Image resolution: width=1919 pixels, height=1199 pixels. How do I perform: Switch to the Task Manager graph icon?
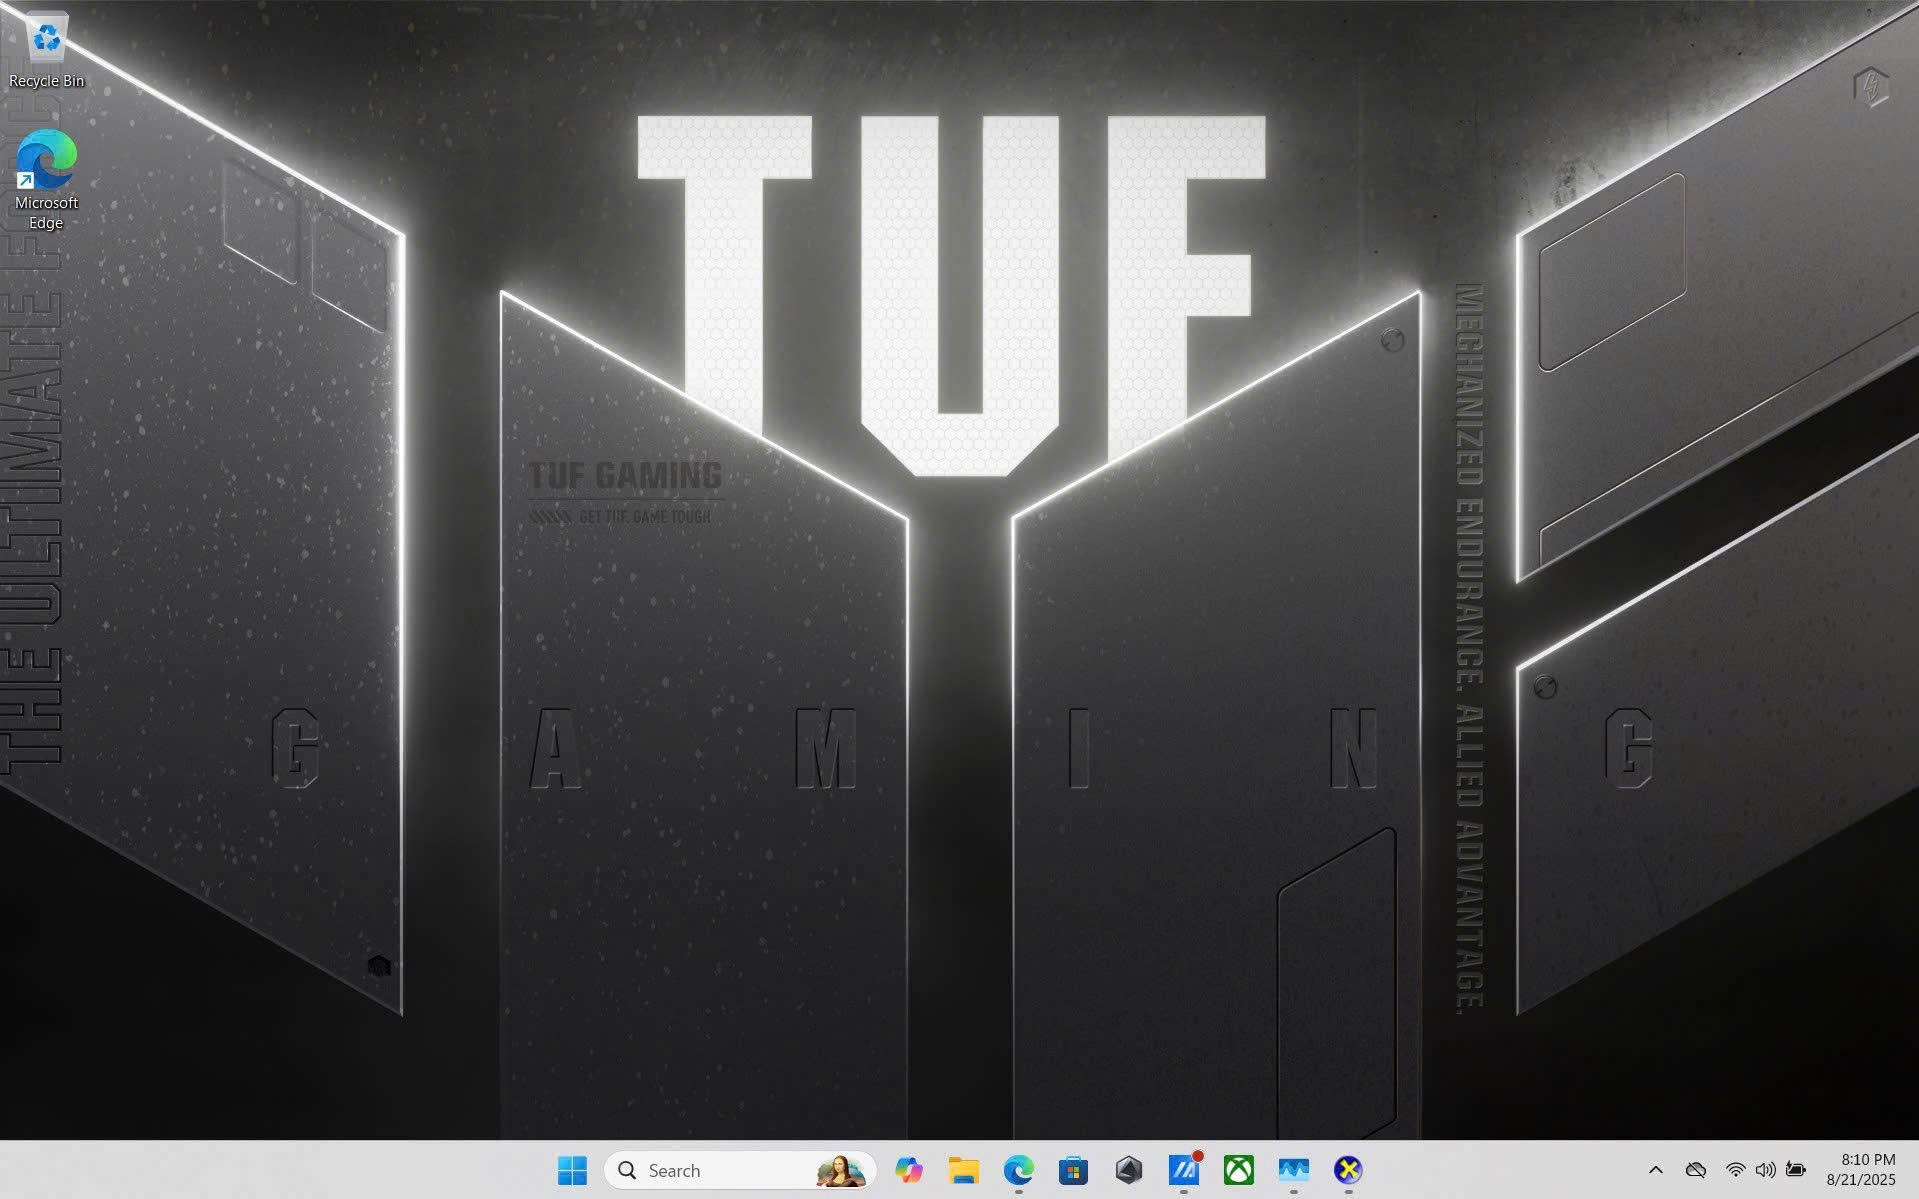point(1293,1170)
